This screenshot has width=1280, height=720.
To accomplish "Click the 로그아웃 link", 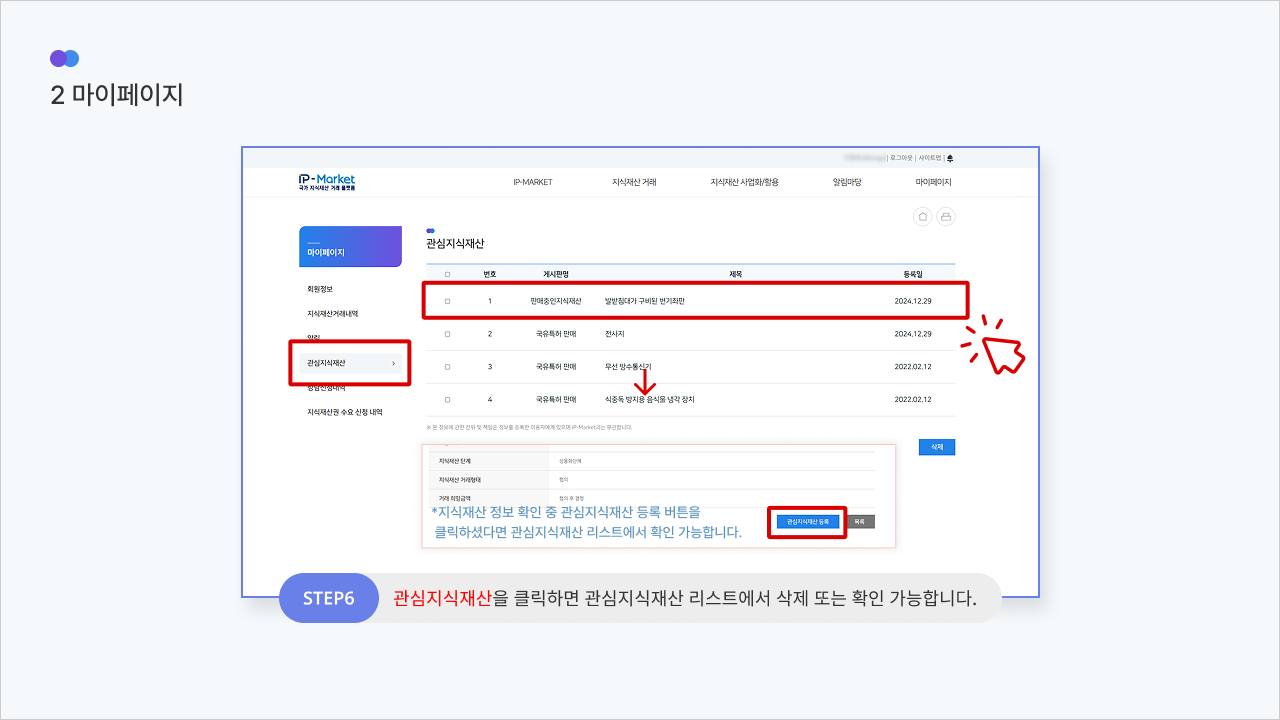I will pyautogui.click(x=901, y=158).
